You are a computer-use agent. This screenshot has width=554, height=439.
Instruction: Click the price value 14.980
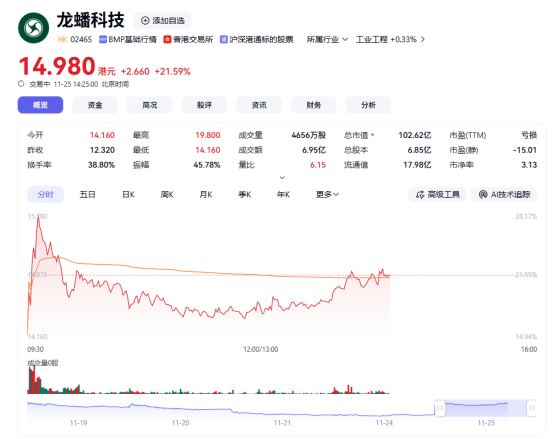(57, 66)
